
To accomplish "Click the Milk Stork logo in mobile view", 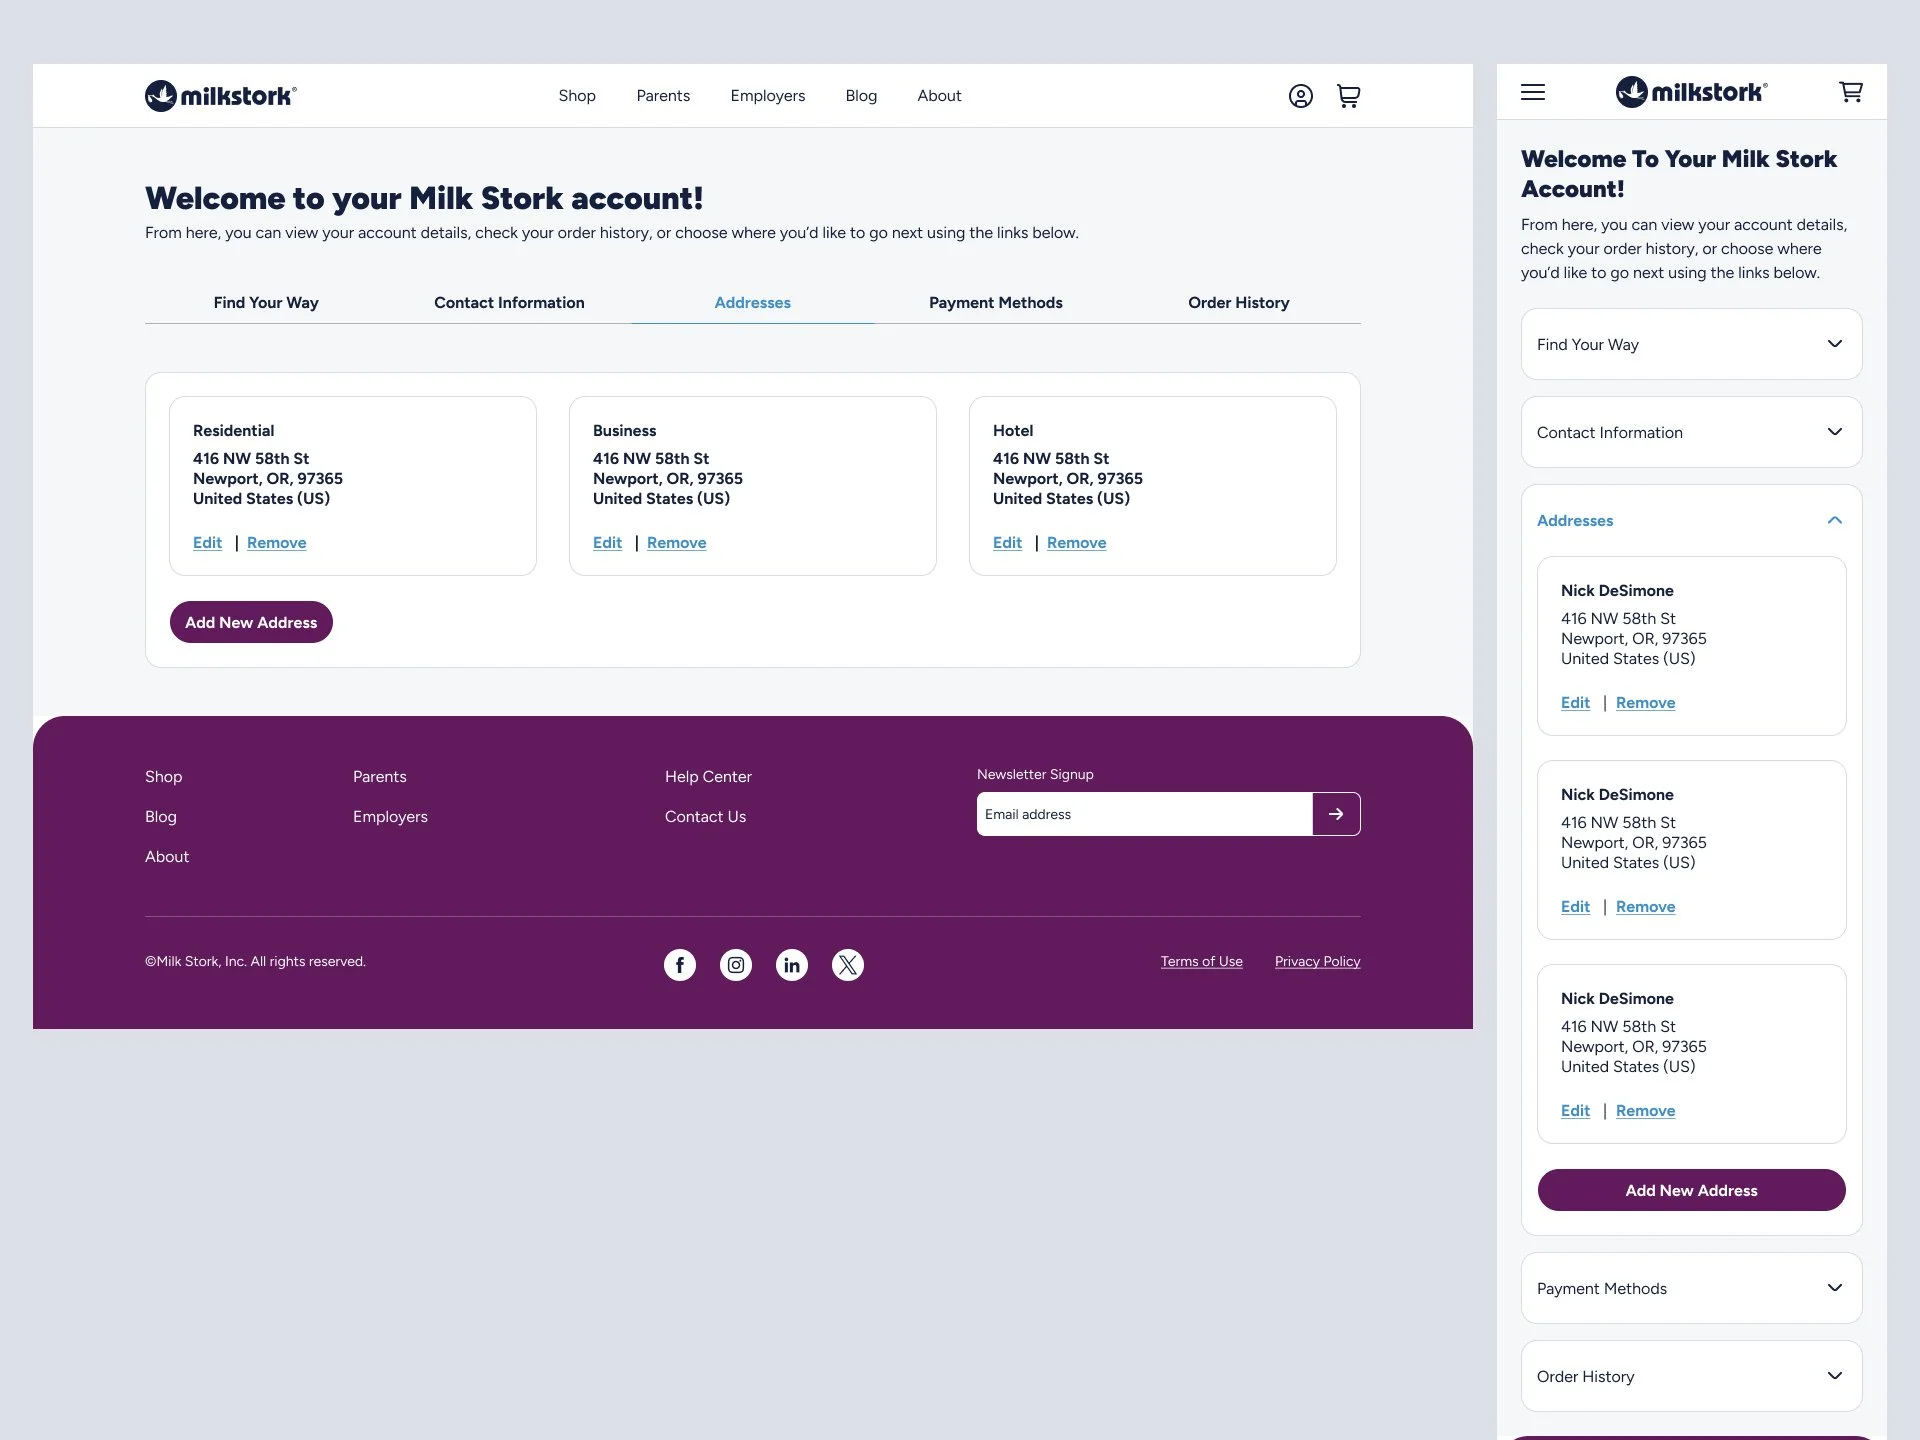I will click(x=1690, y=91).
